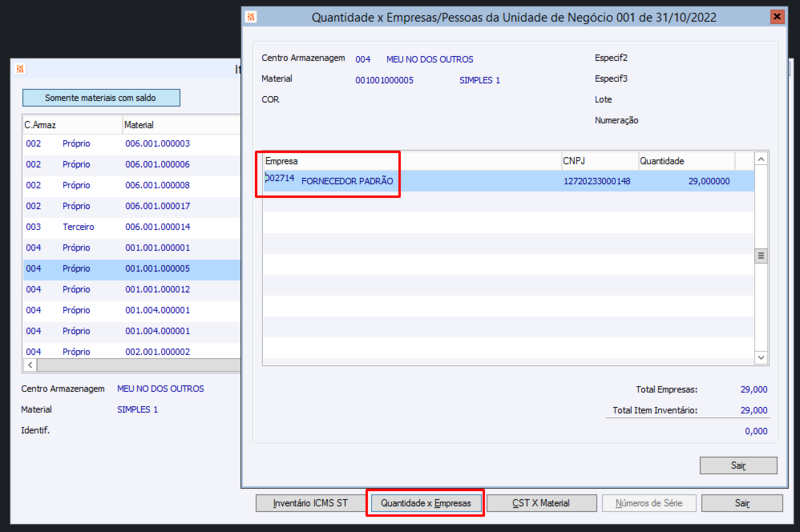Click the background inventory window app icon

(20, 69)
